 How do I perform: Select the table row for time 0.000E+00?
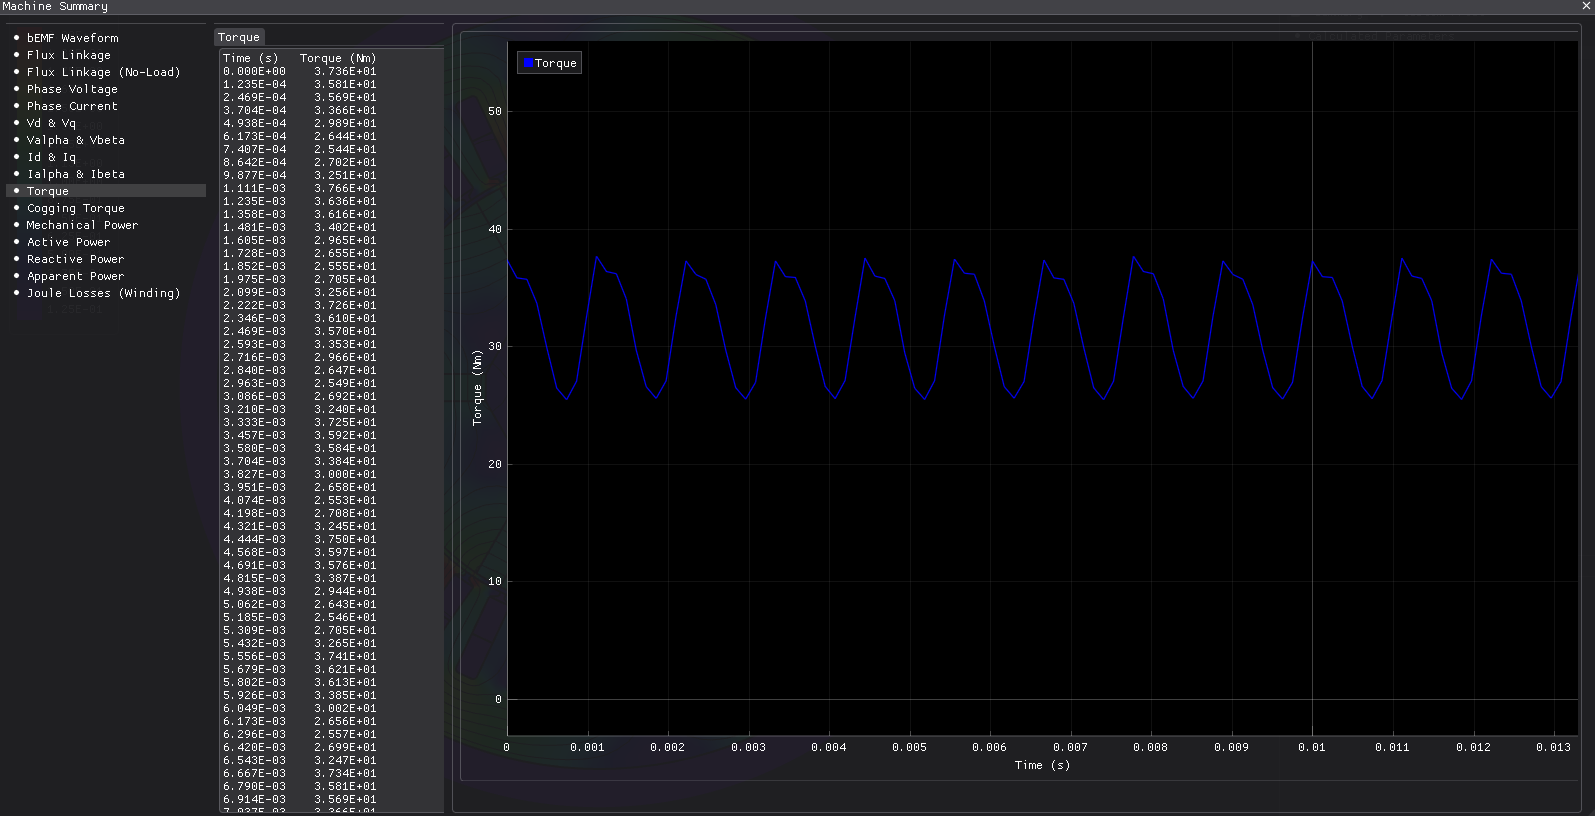click(x=300, y=71)
